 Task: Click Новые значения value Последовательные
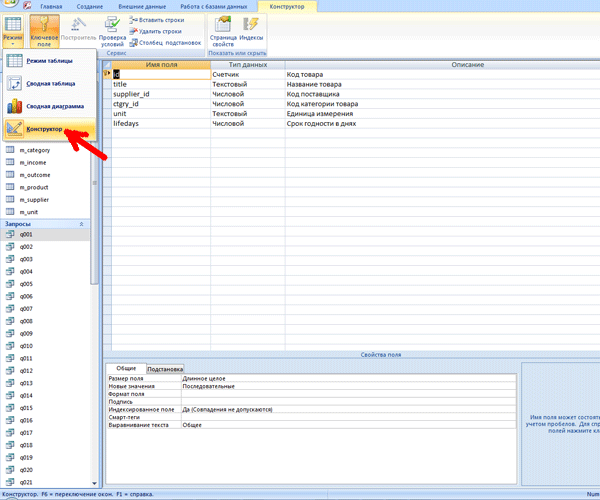point(349,386)
